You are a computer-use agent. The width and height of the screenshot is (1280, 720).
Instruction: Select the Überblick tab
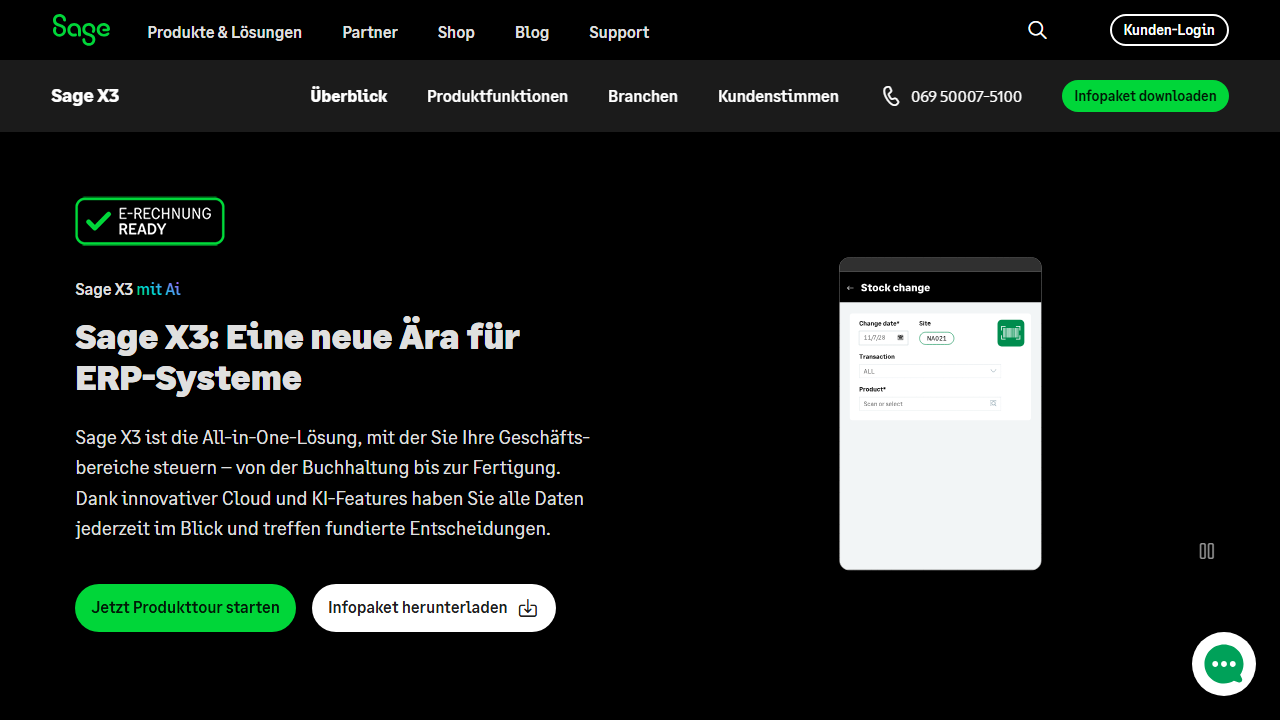(349, 96)
